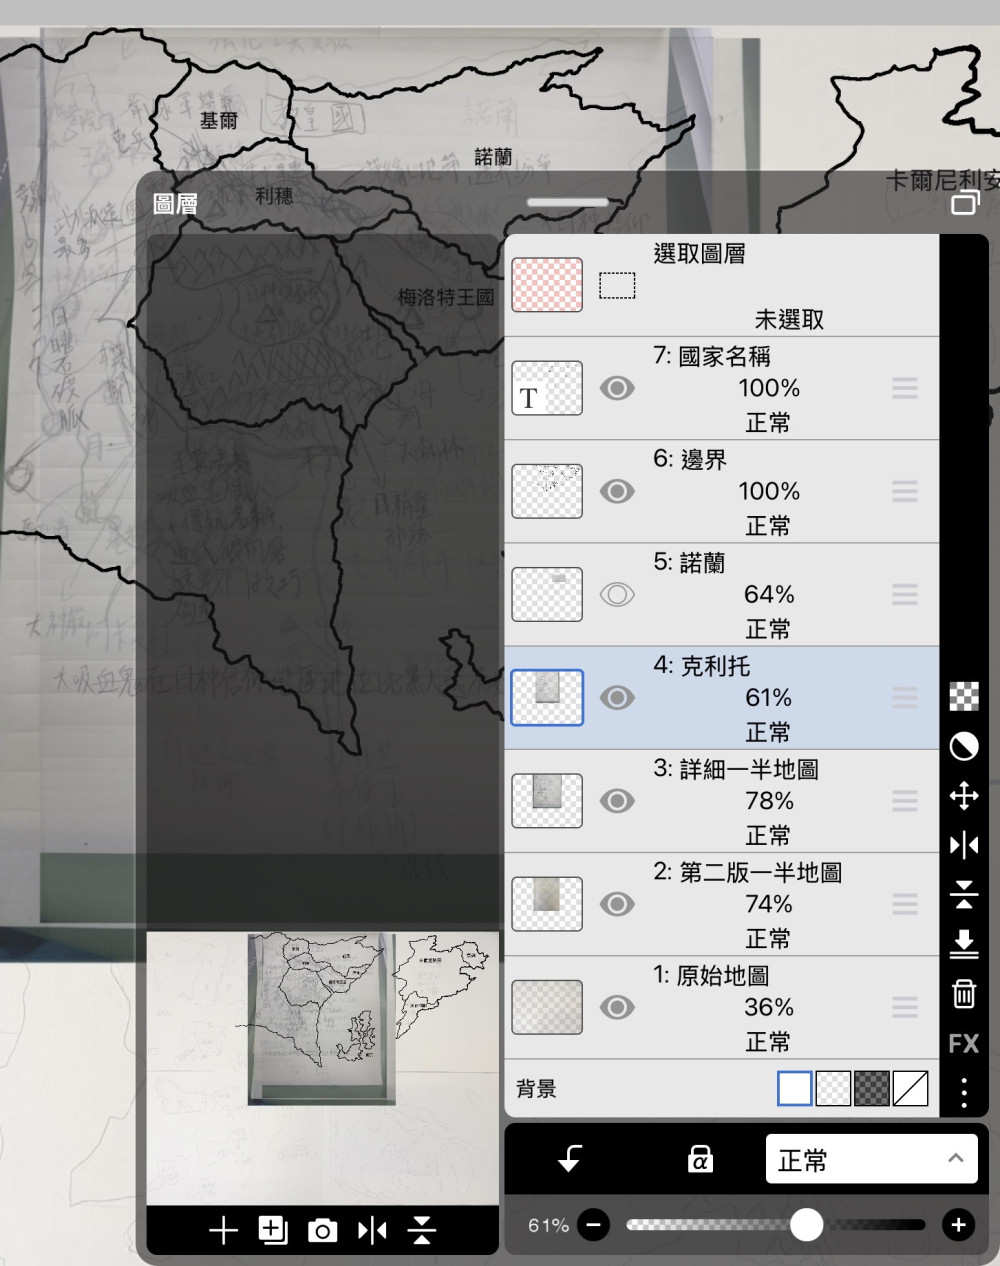Tap the invert color circle icon
This screenshot has height=1266, width=1000.
click(964, 746)
